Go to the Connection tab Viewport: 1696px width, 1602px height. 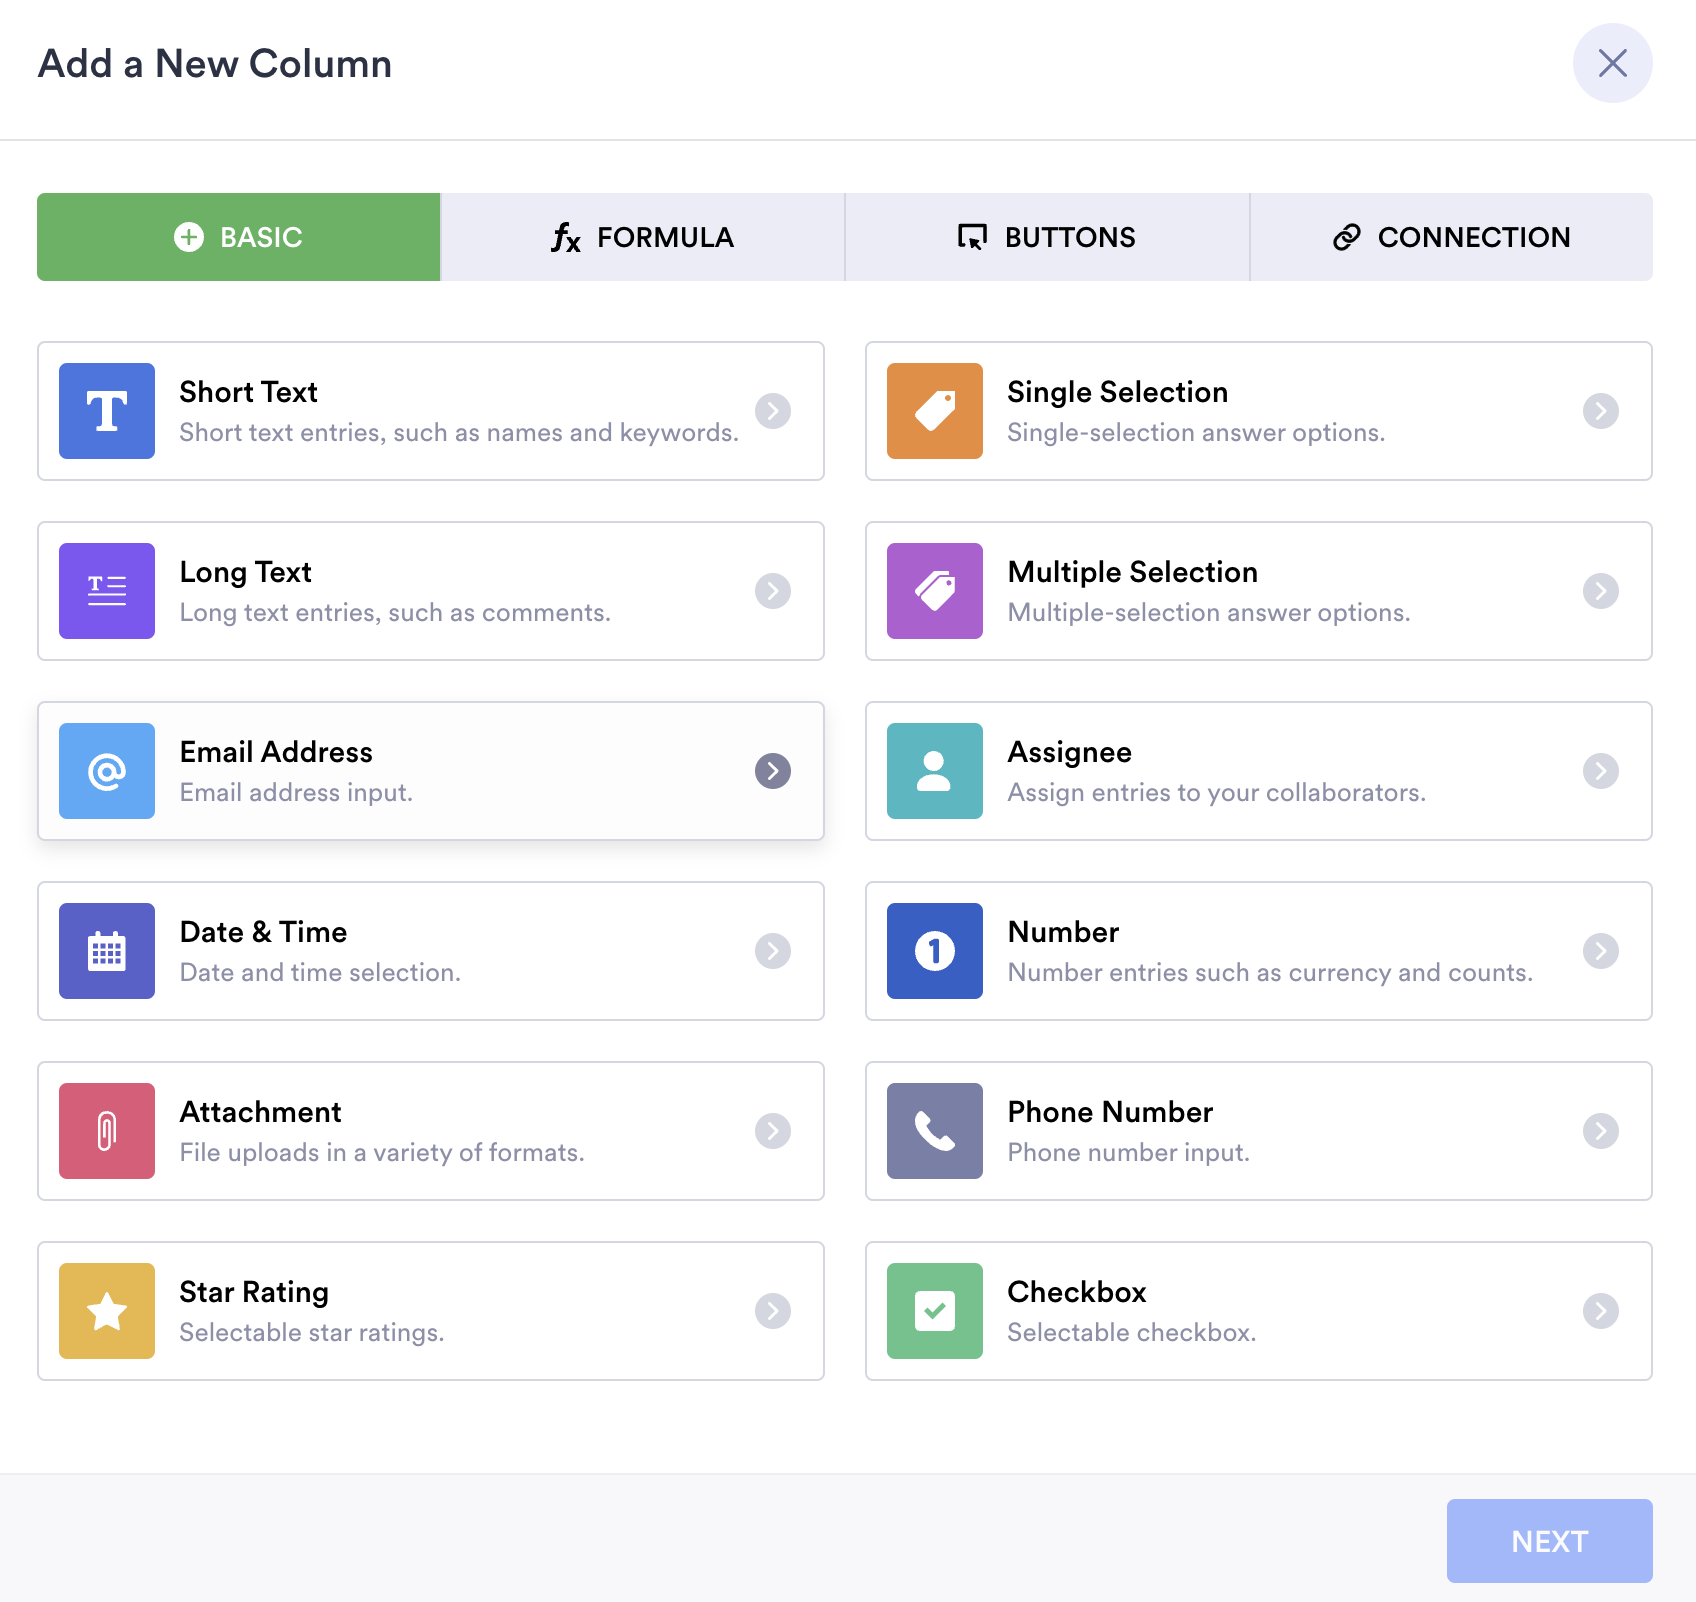[1451, 237]
